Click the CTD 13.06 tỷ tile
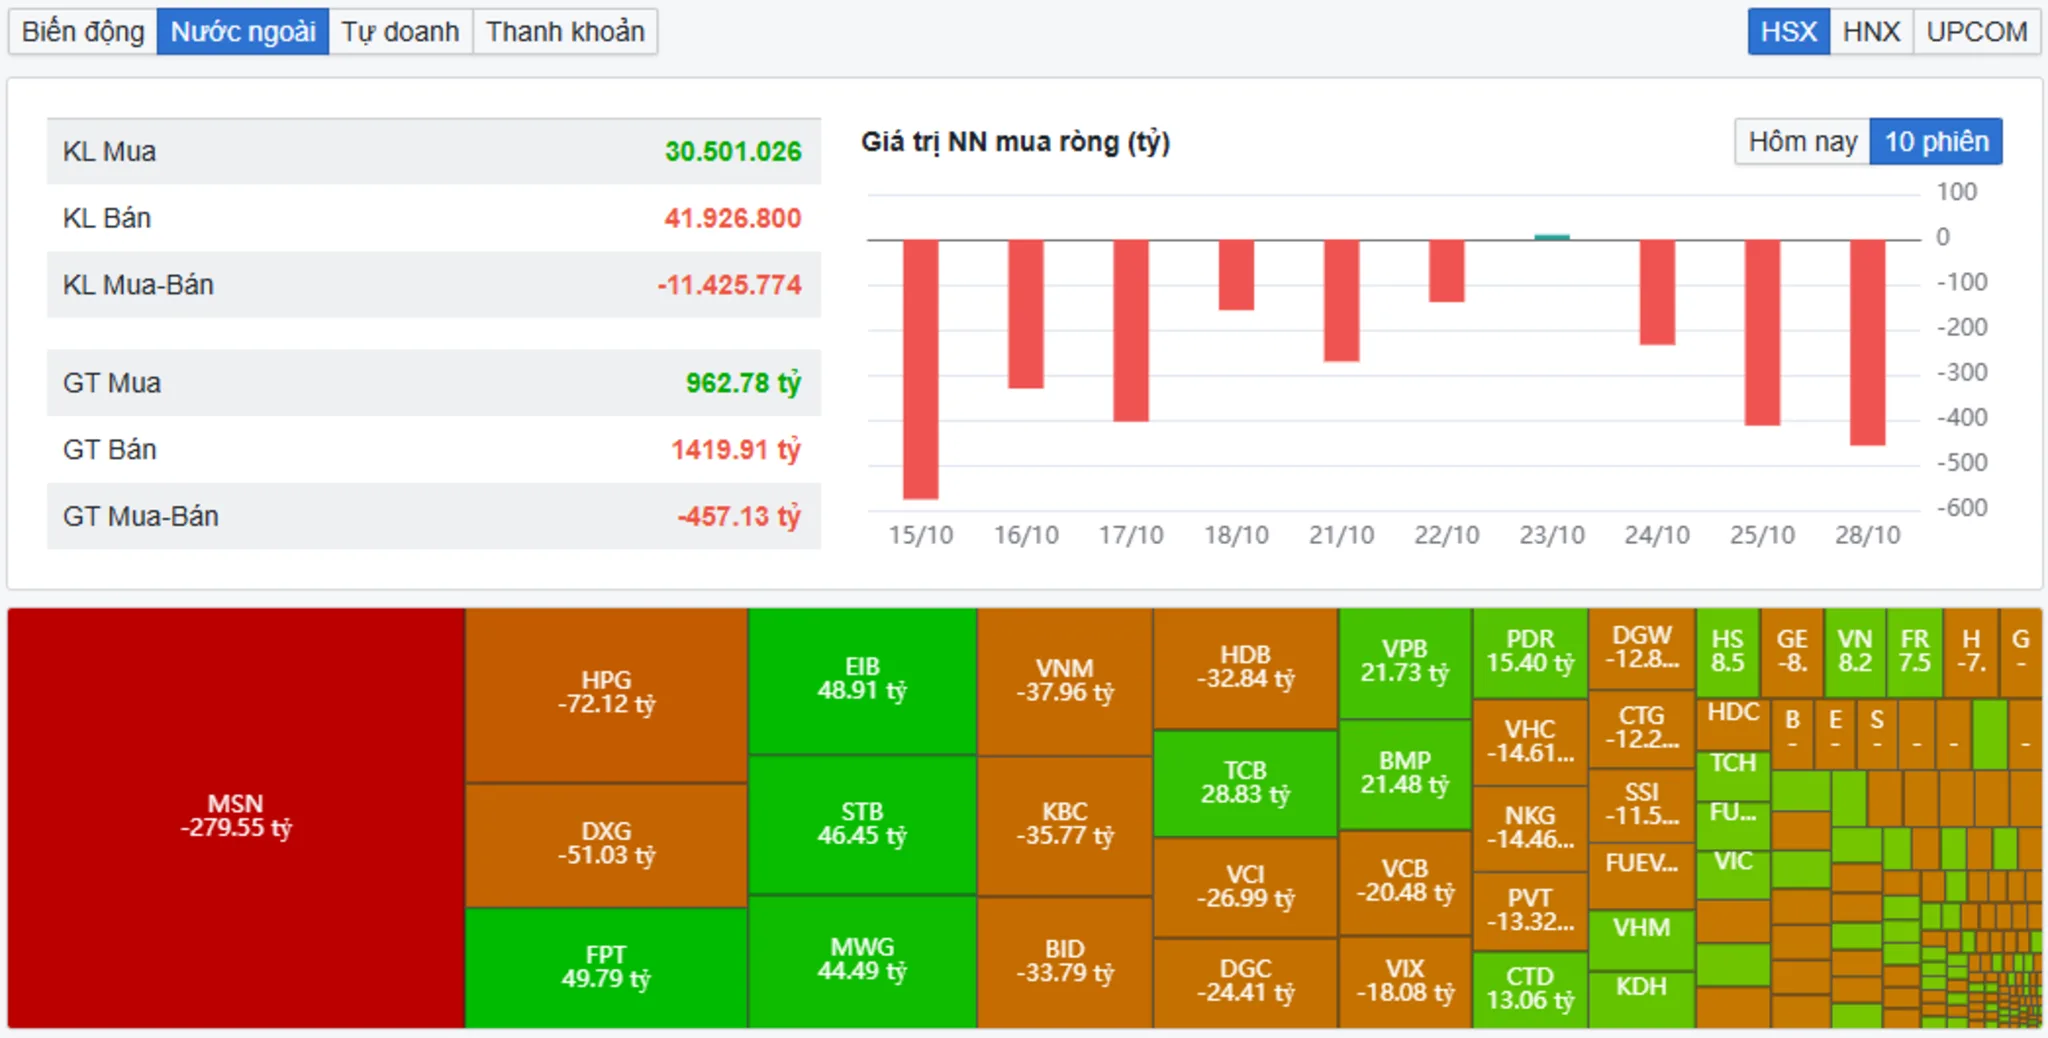Screen dimensions: 2048x1038 [x=1530, y=990]
